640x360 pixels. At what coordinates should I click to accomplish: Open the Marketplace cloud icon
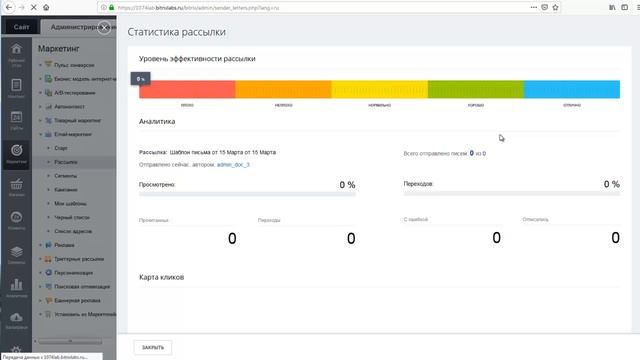pyautogui.click(x=16, y=317)
